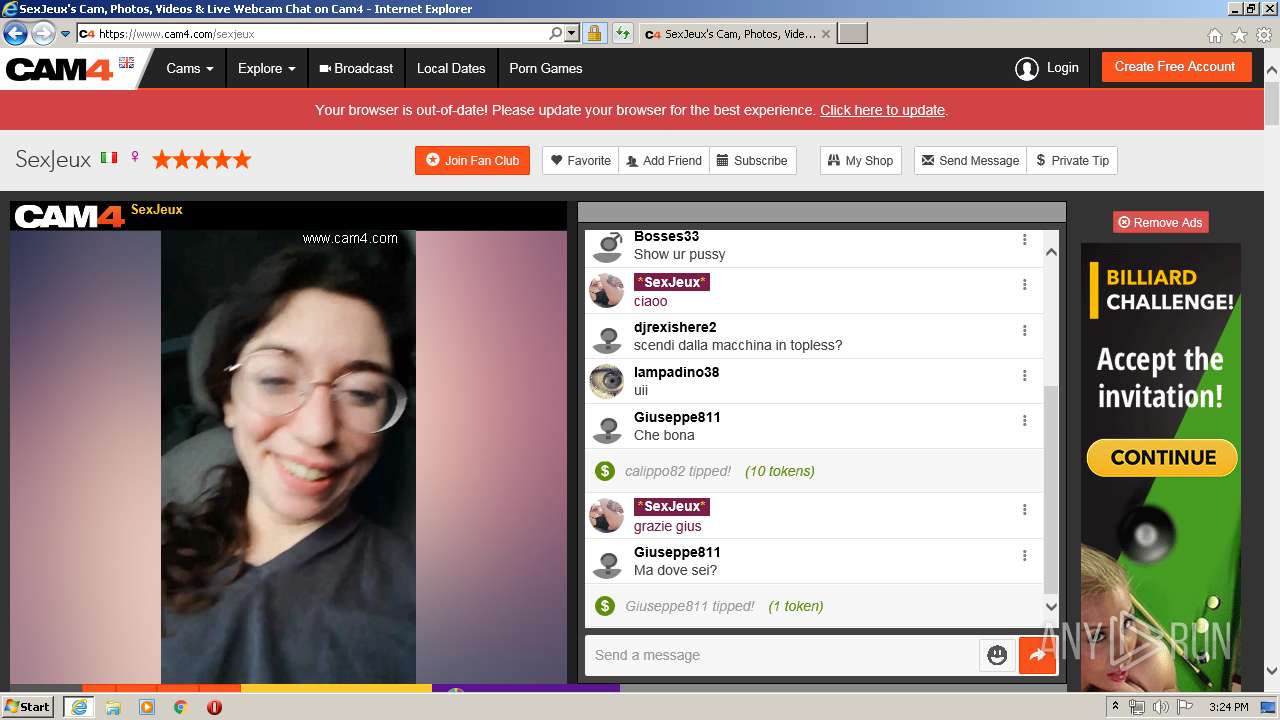Click Create Free Account button
The width and height of the screenshot is (1280, 720).
(1175, 67)
